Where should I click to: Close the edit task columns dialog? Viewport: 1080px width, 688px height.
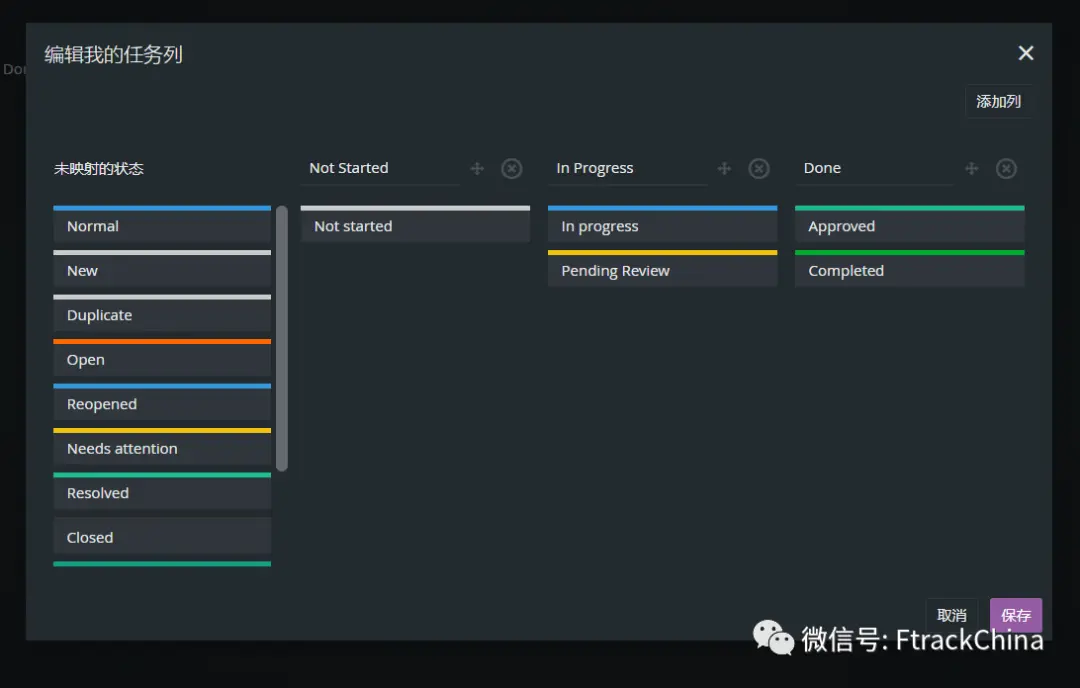point(1025,53)
